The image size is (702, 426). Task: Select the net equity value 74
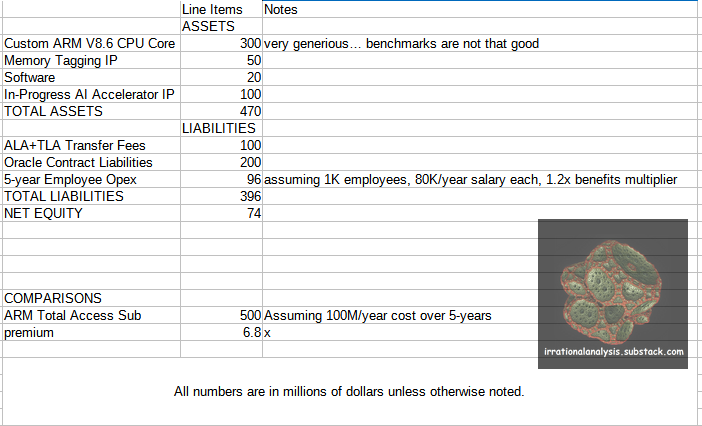221,213
